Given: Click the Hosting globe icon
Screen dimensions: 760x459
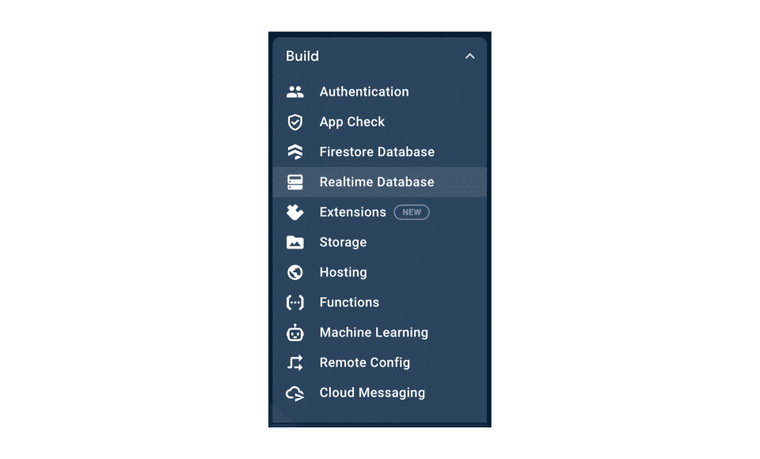Looking at the screenshot, I should pyautogui.click(x=295, y=272).
